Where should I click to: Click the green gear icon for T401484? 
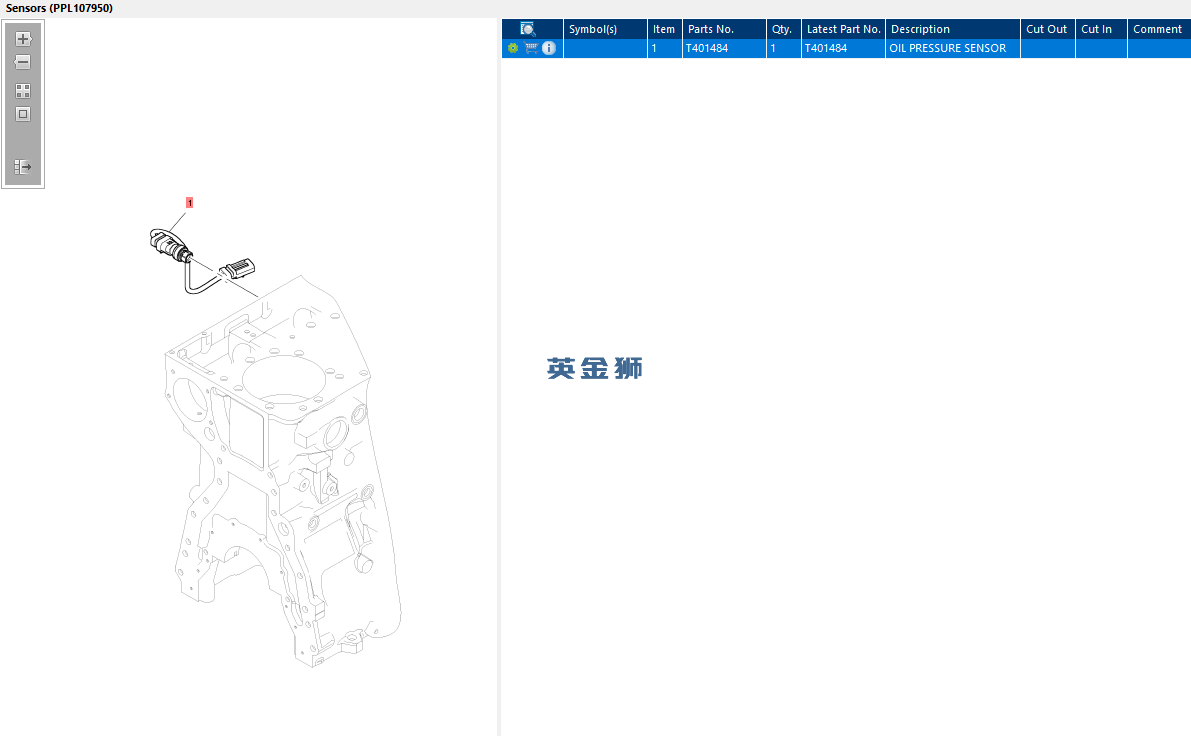pyautogui.click(x=513, y=48)
